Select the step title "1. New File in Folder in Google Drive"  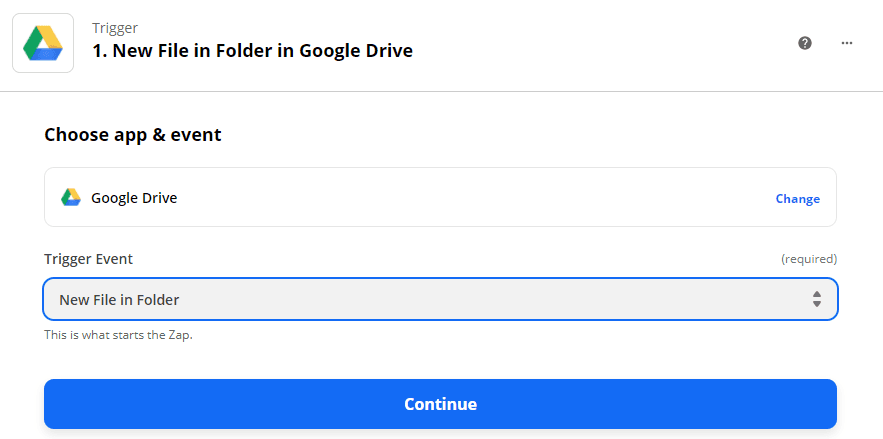(x=252, y=51)
